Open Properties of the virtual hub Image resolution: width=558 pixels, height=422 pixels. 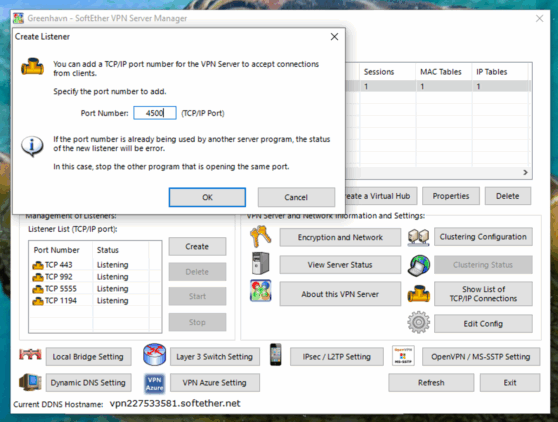[451, 196]
